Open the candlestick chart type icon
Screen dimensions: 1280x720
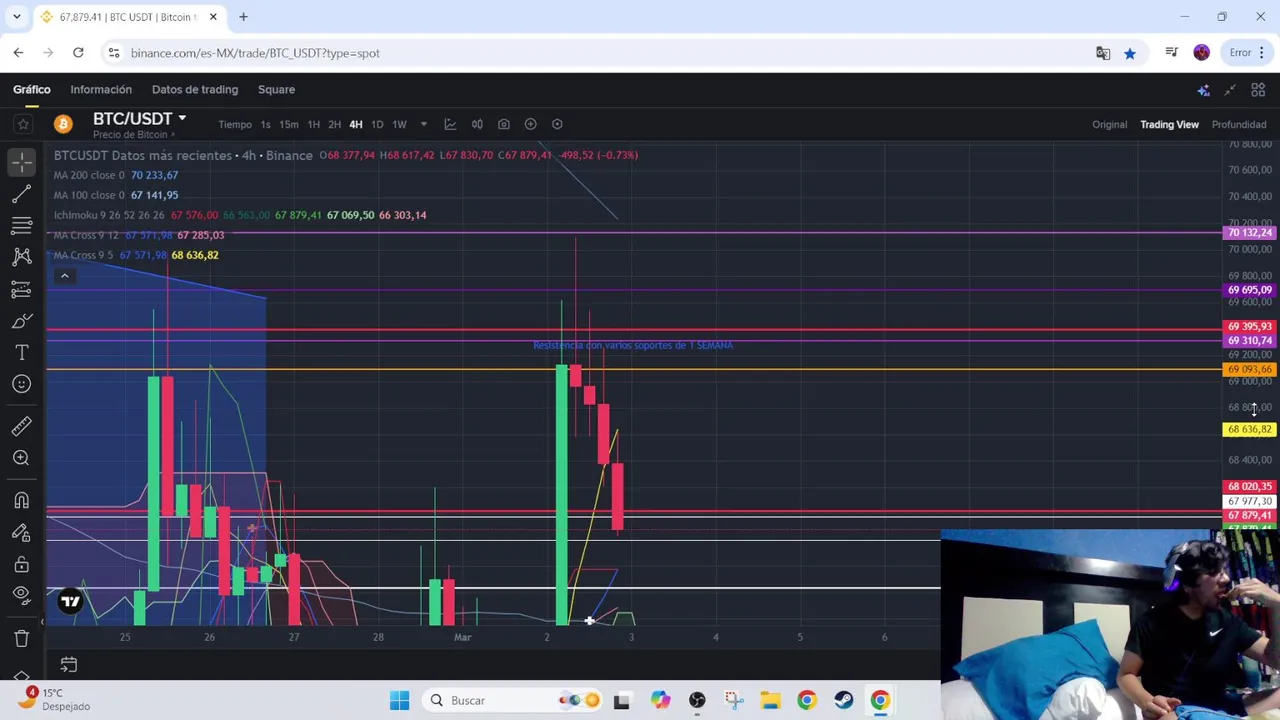[x=477, y=124]
